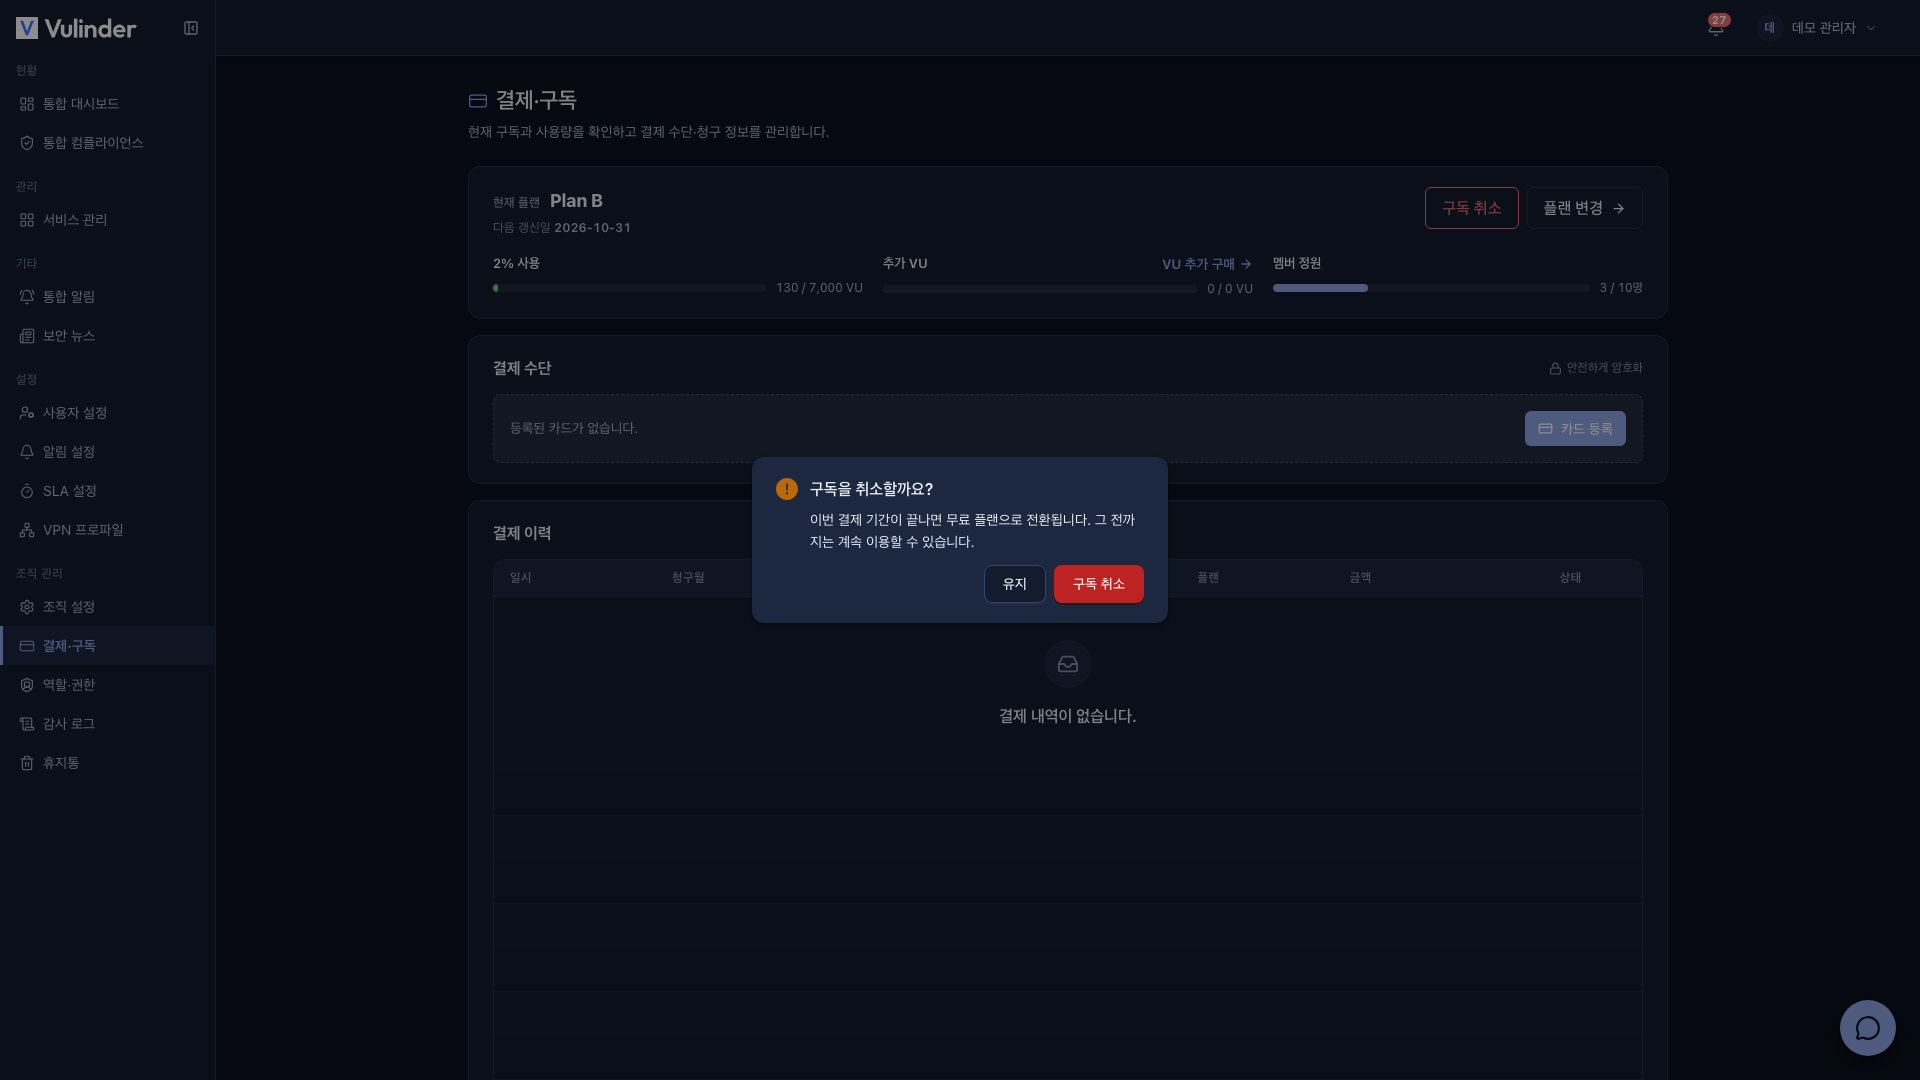1920x1080 pixels.
Task: Click the 보안 뉴스 newspaper icon
Action: [x=27, y=336]
